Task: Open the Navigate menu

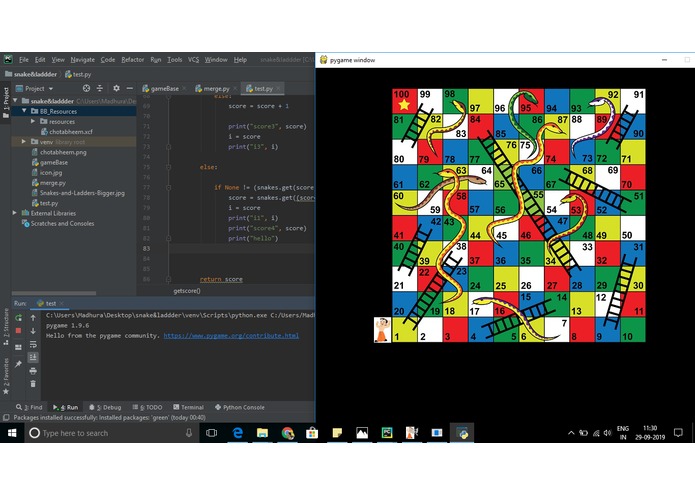Action: tap(82, 59)
